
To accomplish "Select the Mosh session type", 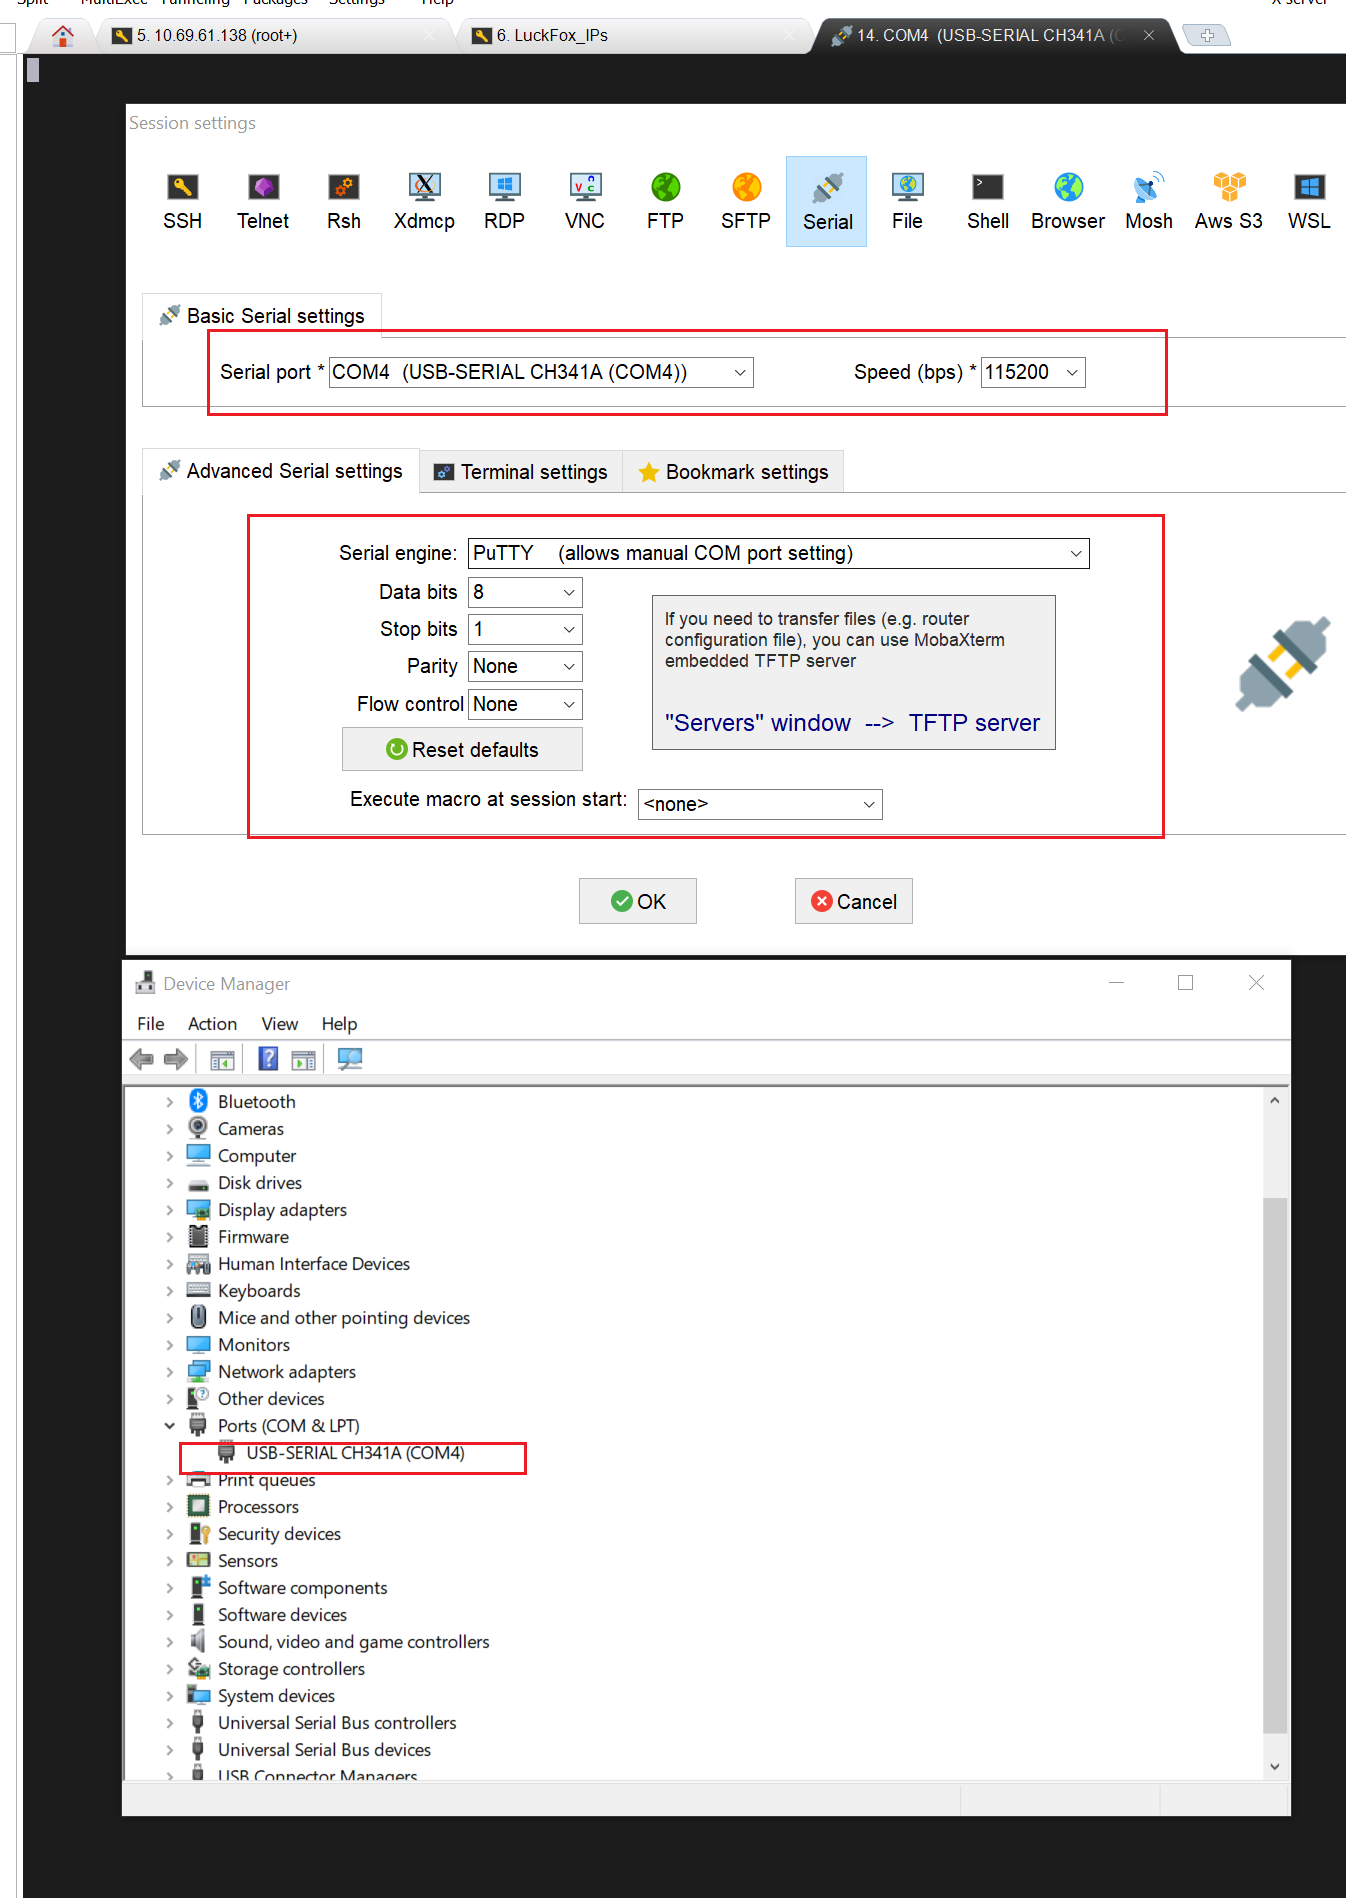I will pos(1149,201).
